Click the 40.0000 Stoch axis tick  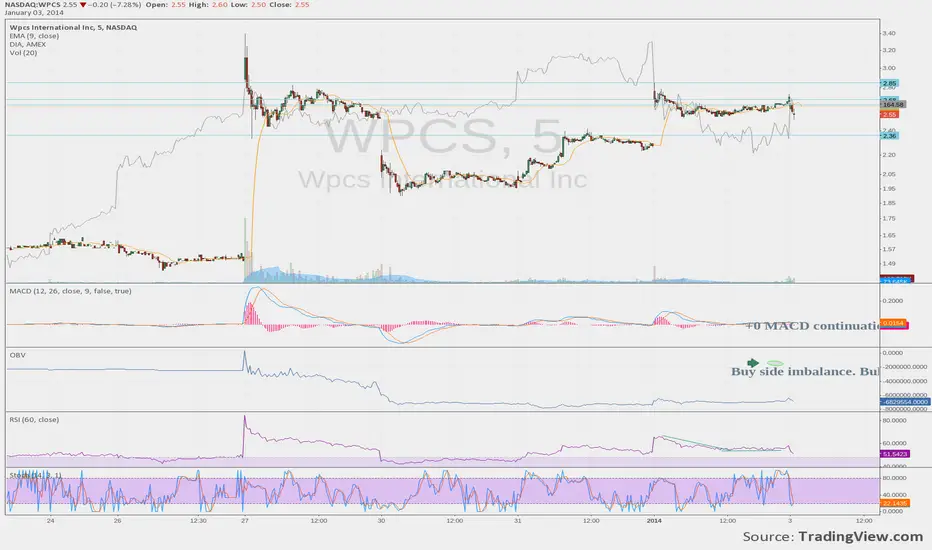(895, 495)
